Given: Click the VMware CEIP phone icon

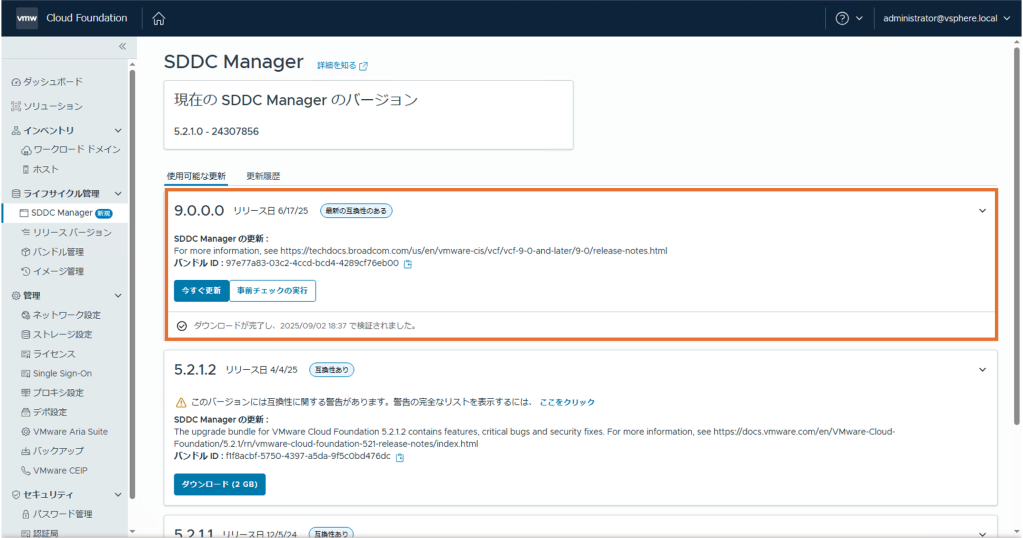Looking at the screenshot, I should (25, 470).
